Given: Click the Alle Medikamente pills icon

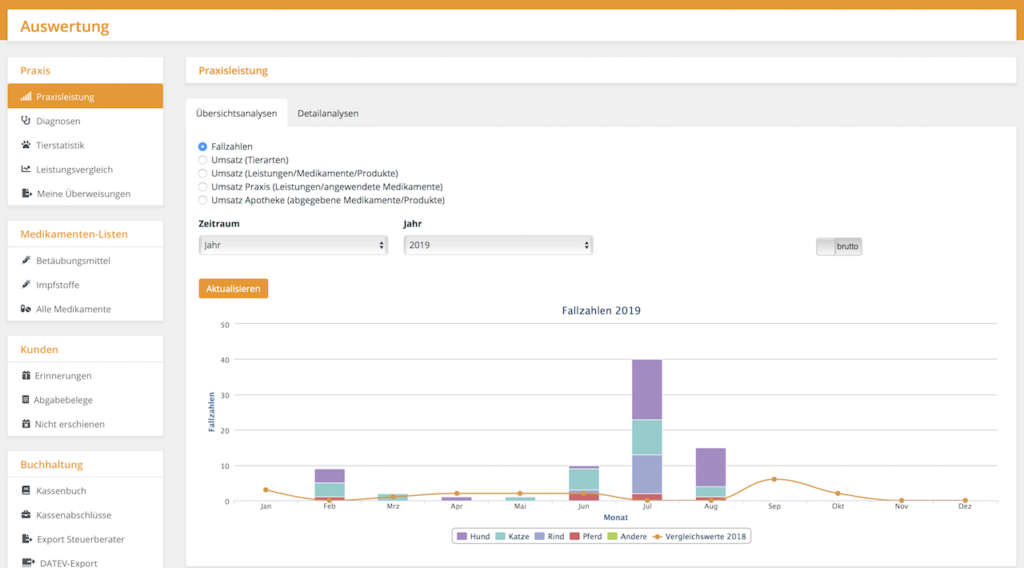Looking at the screenshot, I should click(x=26, y=309).
